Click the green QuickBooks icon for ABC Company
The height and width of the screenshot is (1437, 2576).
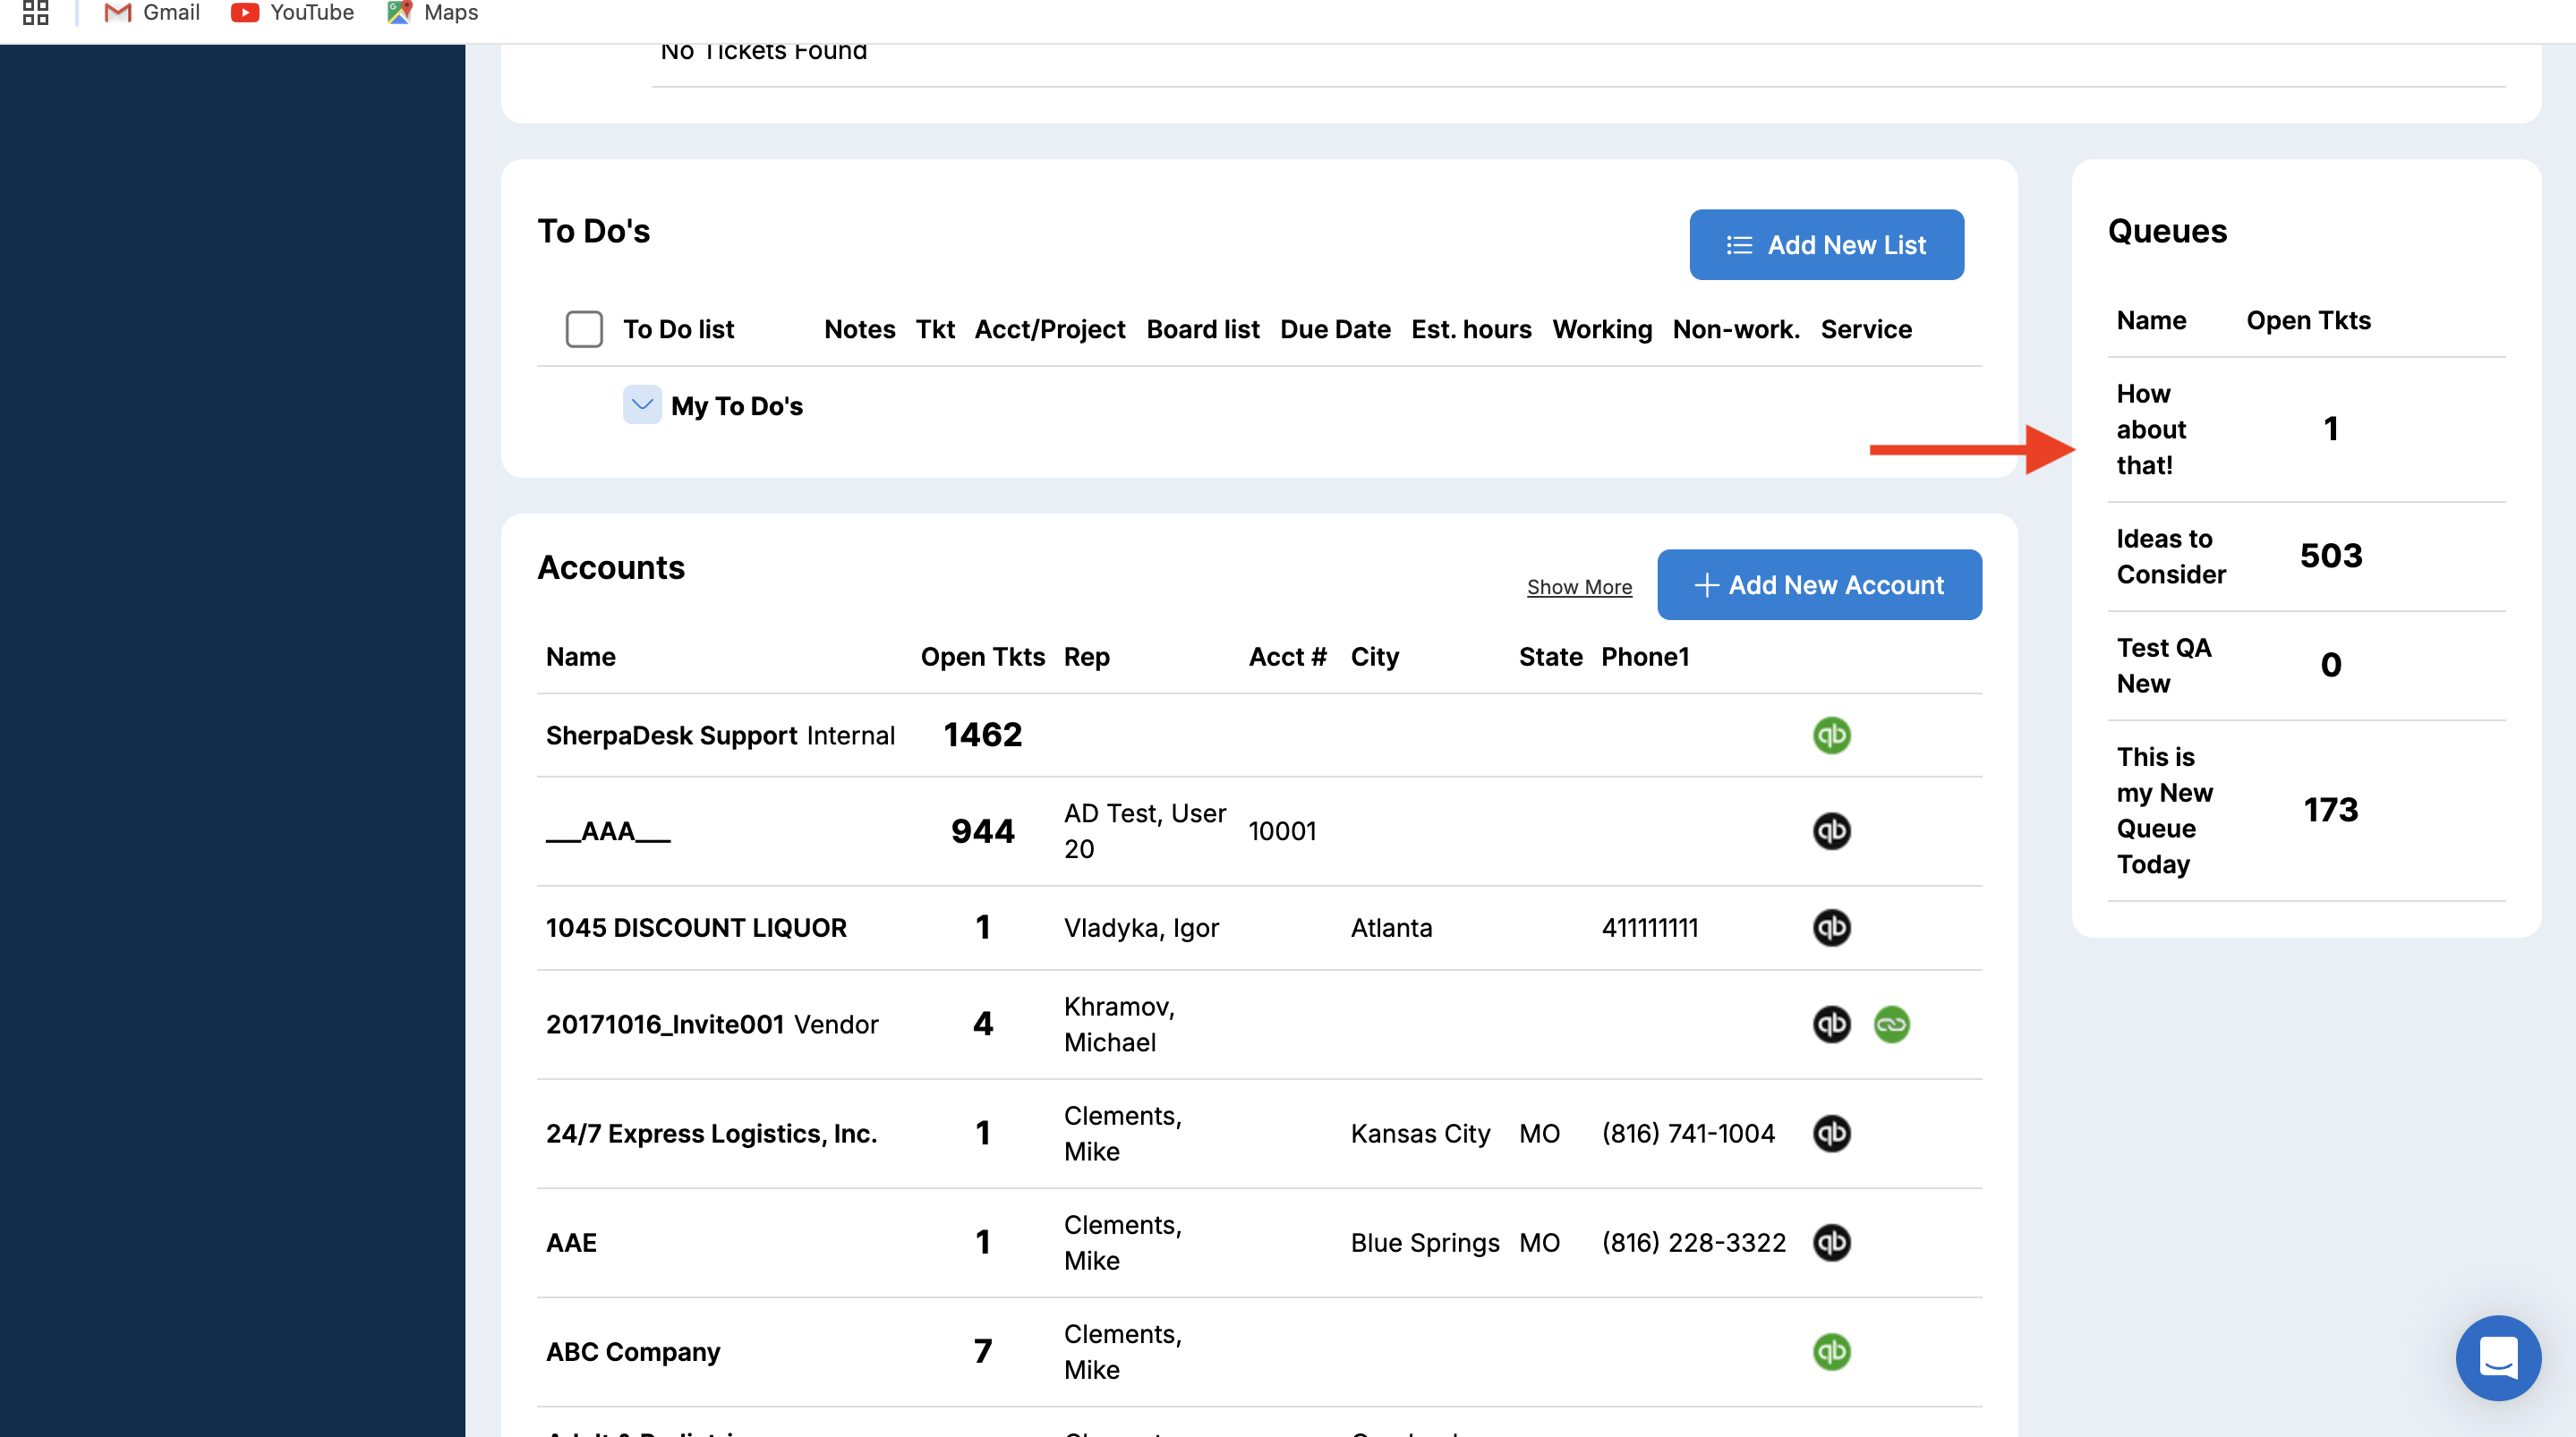[1831, 1352]
